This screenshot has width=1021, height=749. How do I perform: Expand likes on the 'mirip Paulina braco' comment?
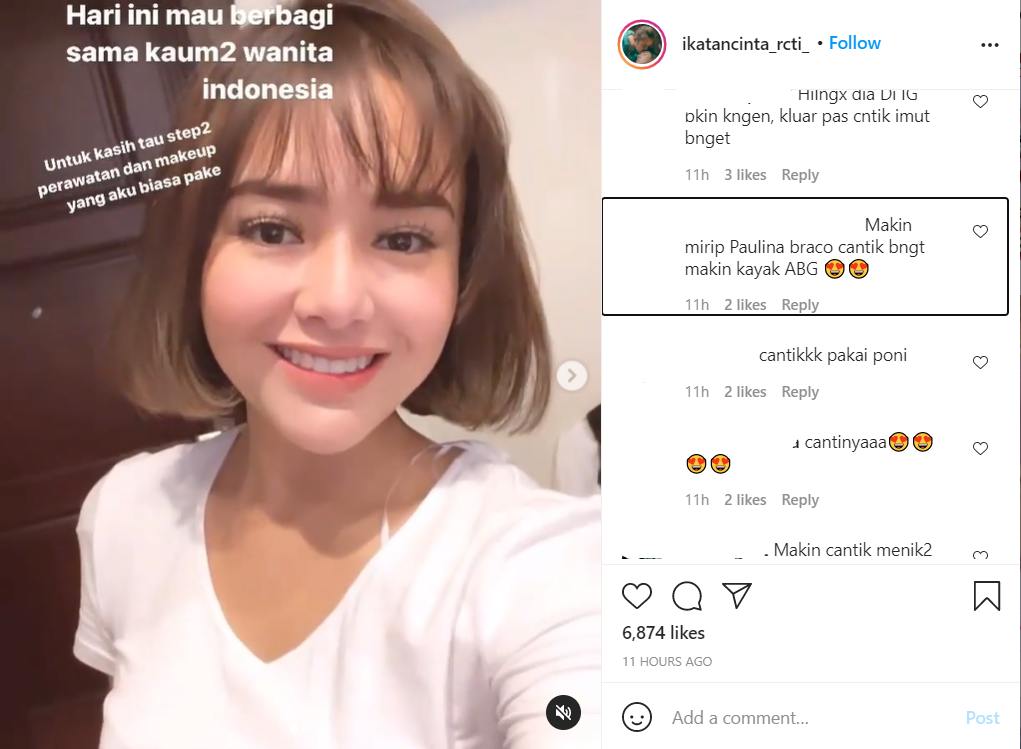[x=744, y=304]
